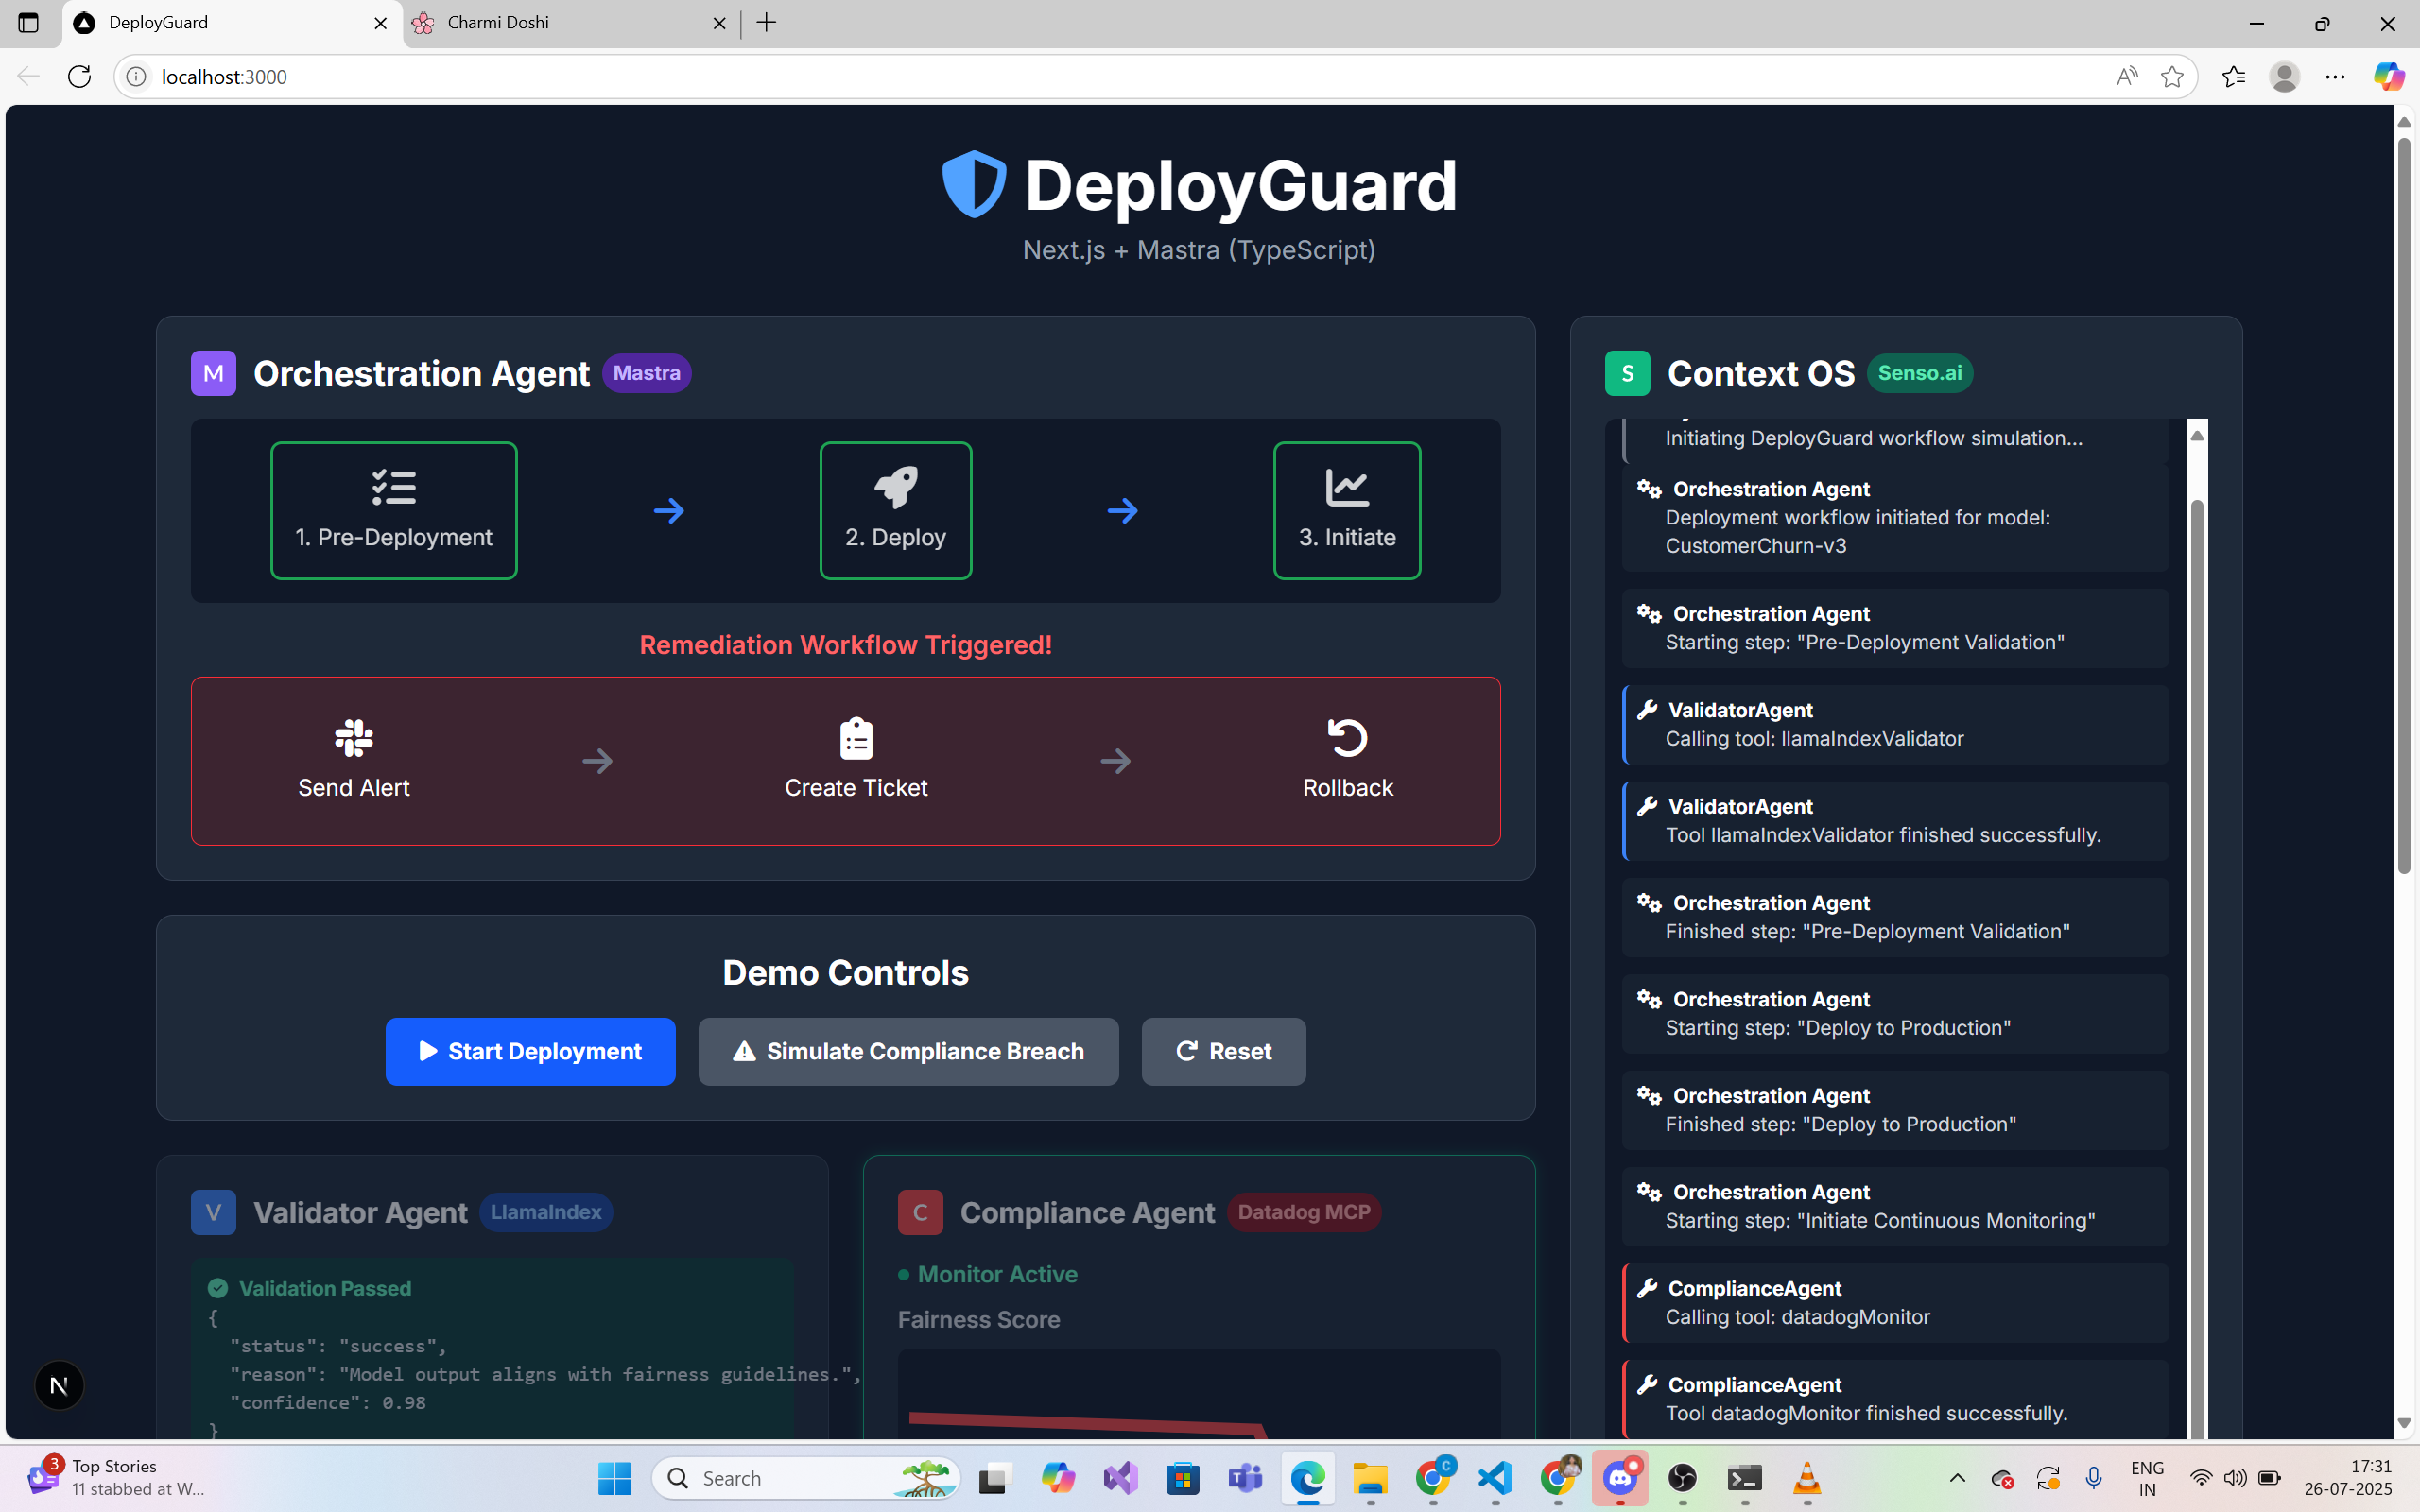2420x1512 pixels.
Task: Show hidden system tray icons
Action: pos(1957,1478)
